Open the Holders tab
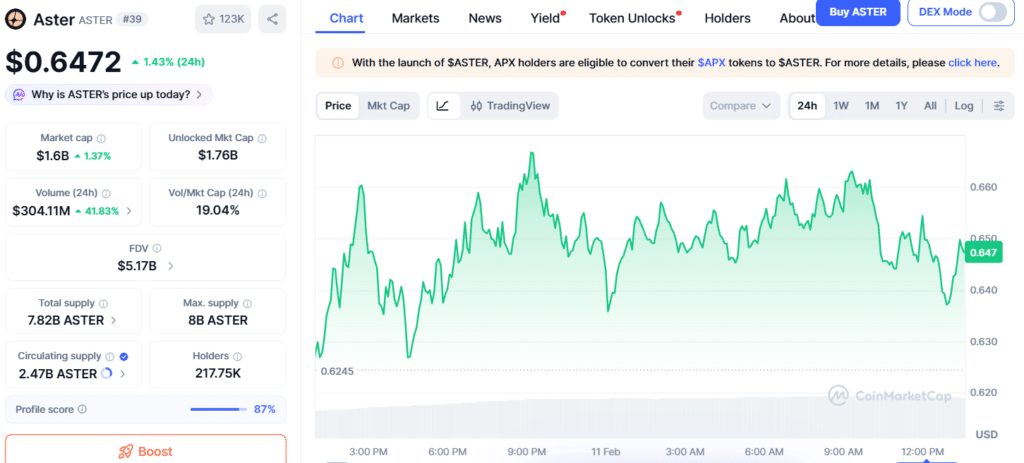Image resolution: width=1024 pixels, height=463 pixels. click(x=728, y=18)
